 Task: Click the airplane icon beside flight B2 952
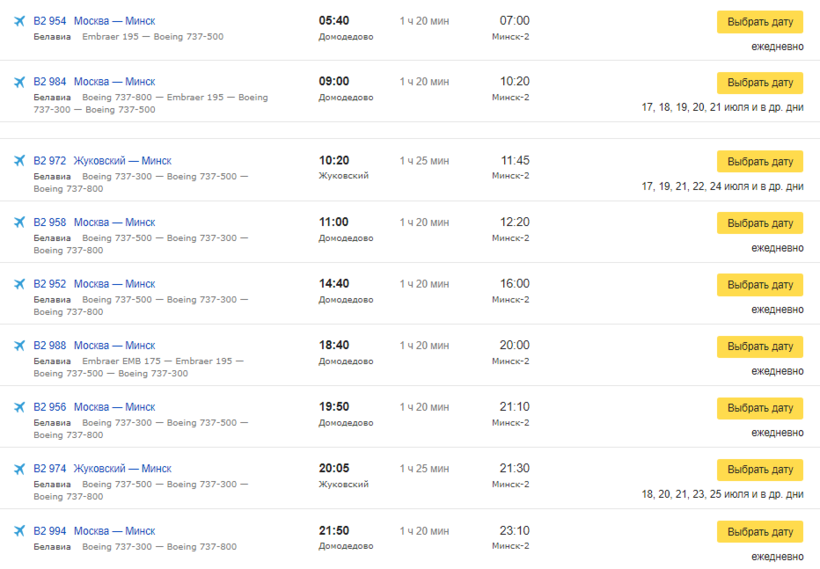coord(19,284)
